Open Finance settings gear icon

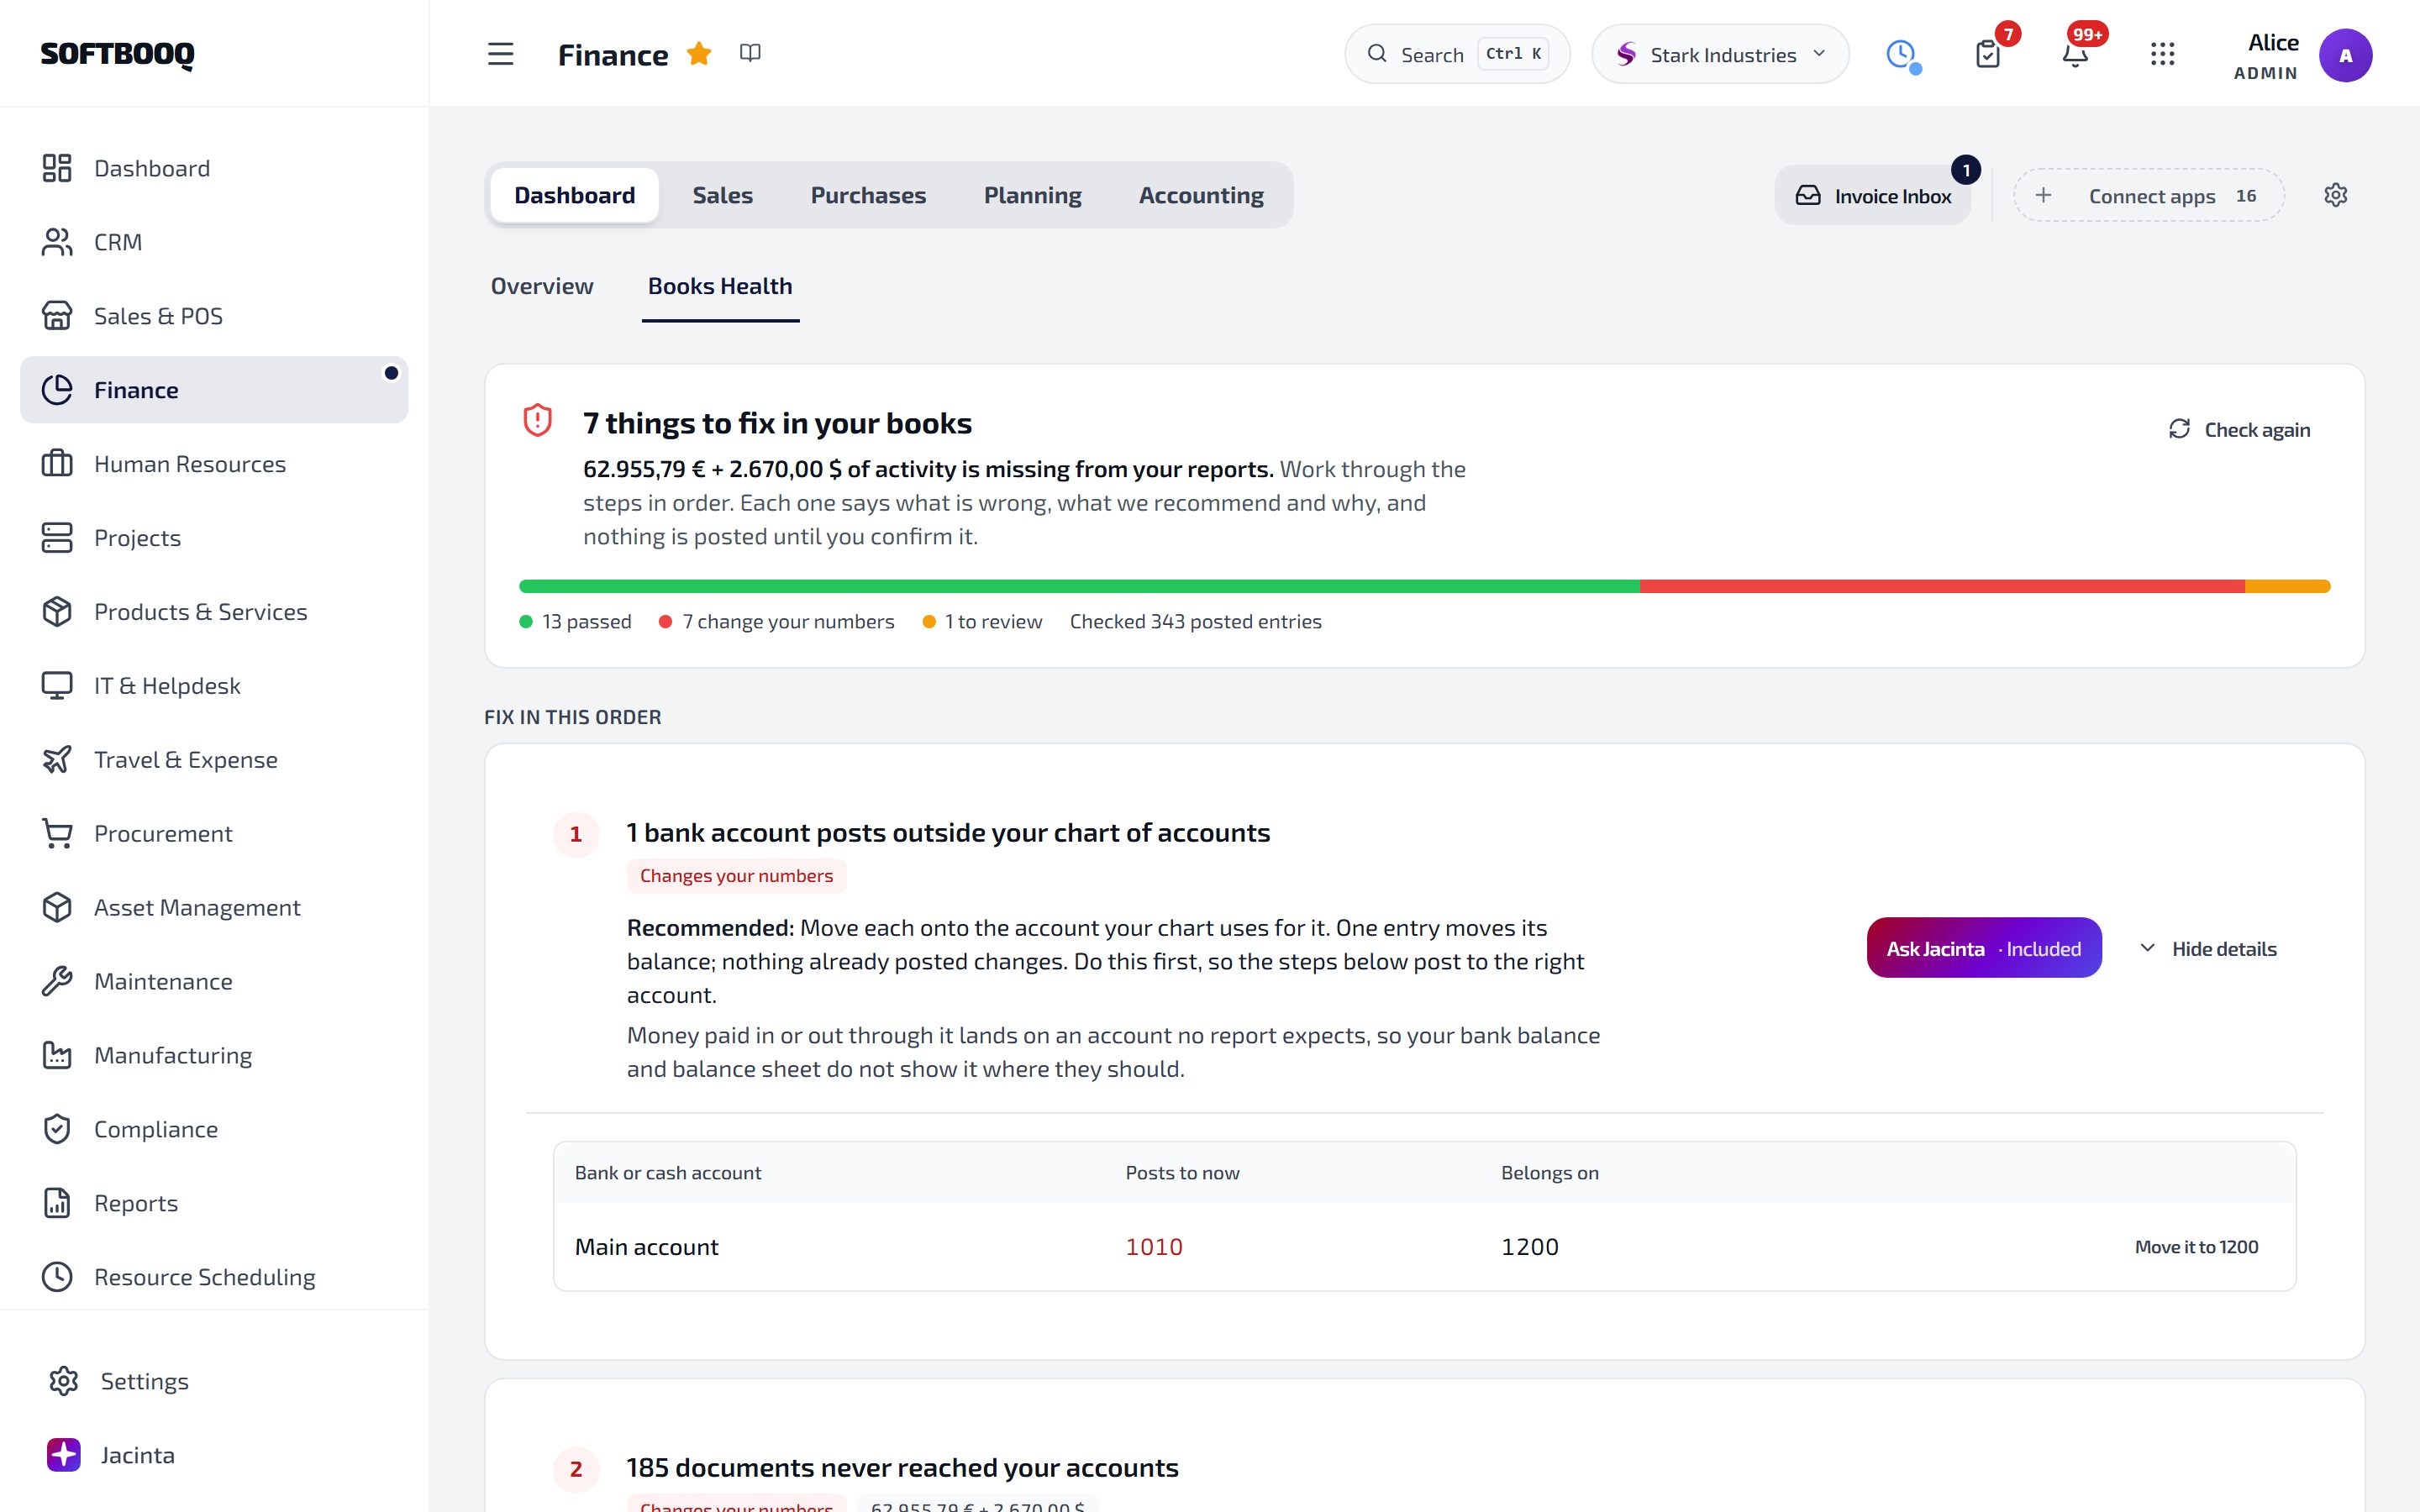pos(2335,195)
